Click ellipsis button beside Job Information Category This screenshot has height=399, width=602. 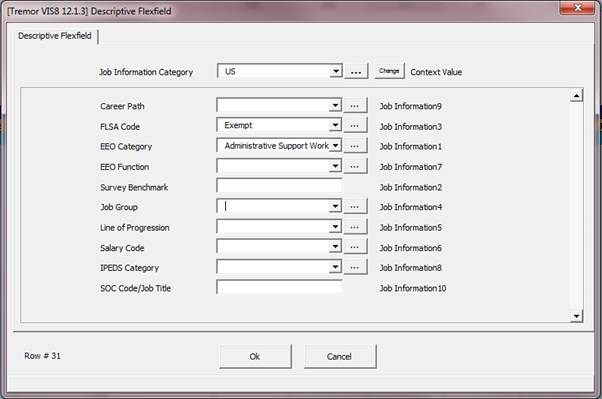356,72
